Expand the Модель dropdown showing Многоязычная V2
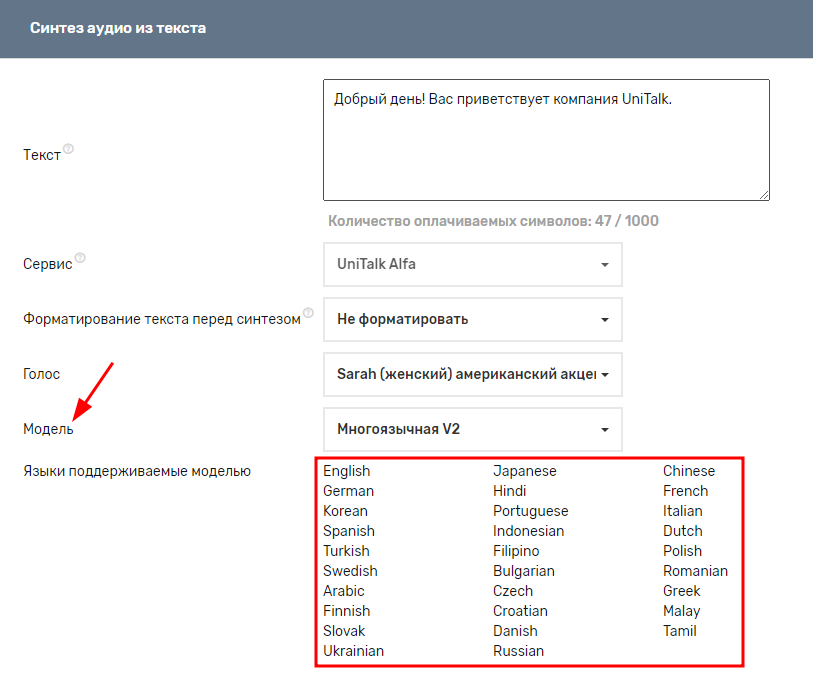 pos(472,429)
